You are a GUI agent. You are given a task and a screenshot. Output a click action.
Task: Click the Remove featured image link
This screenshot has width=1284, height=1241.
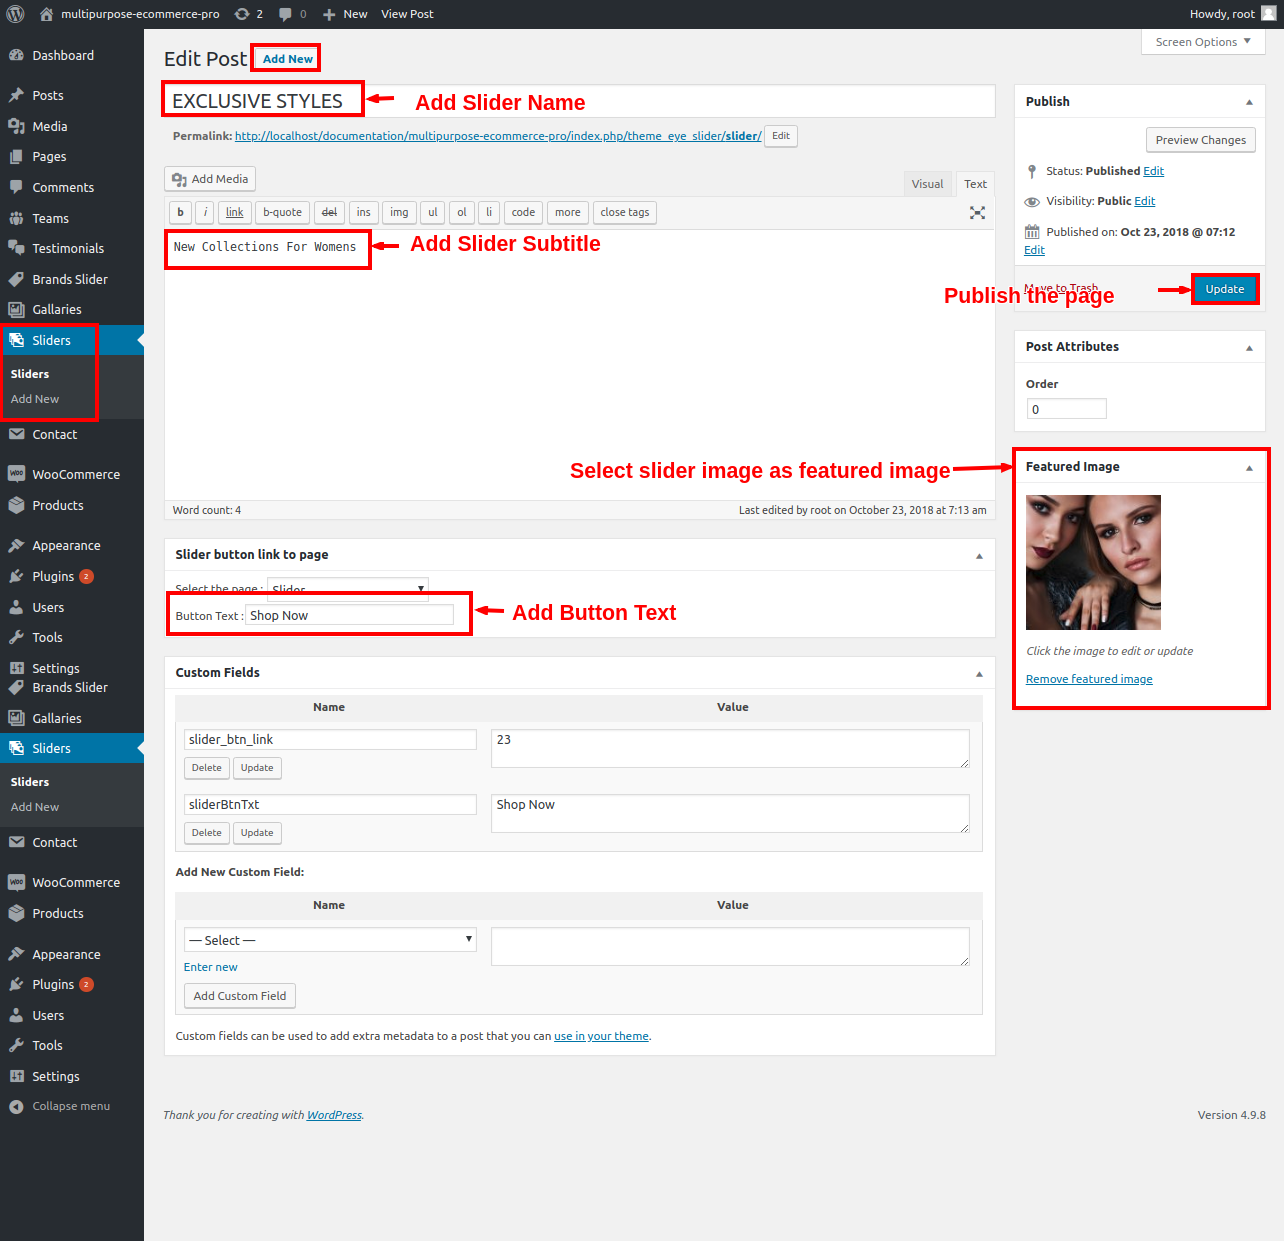click(x=1089, y=679)
